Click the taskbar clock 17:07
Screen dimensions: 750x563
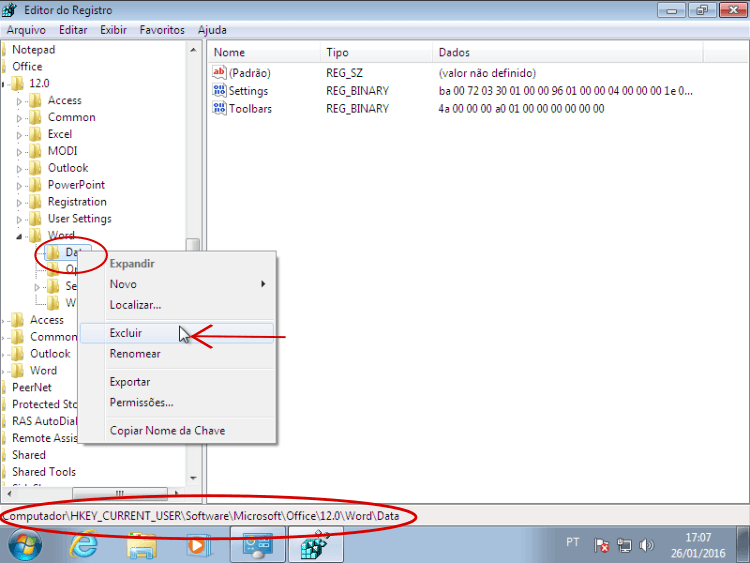pyautogui.click(x=698, y=537)
